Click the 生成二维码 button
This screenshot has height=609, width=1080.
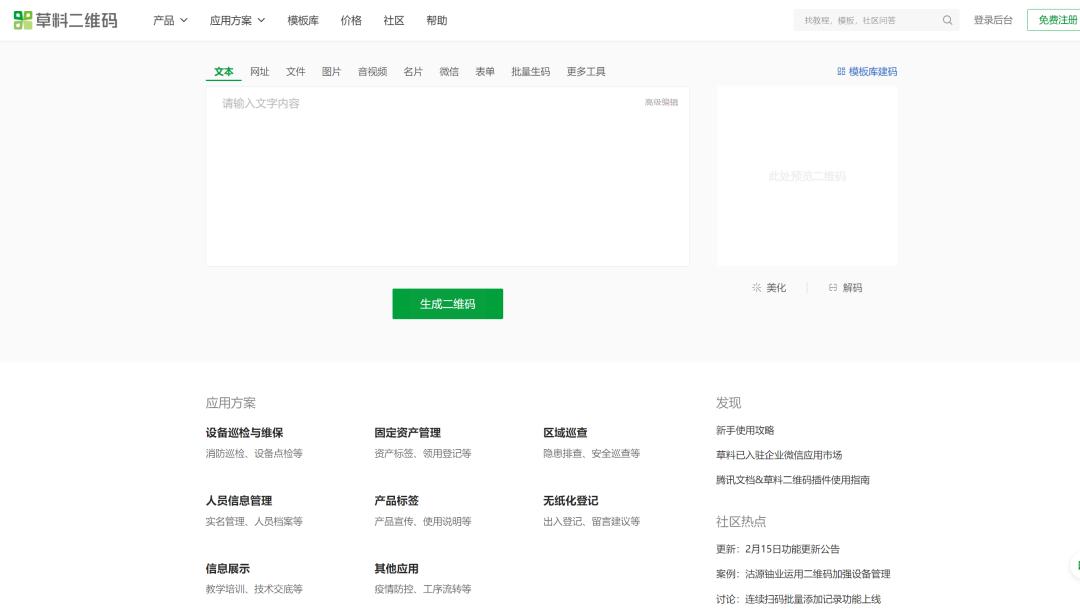click(x=447, y=303)
